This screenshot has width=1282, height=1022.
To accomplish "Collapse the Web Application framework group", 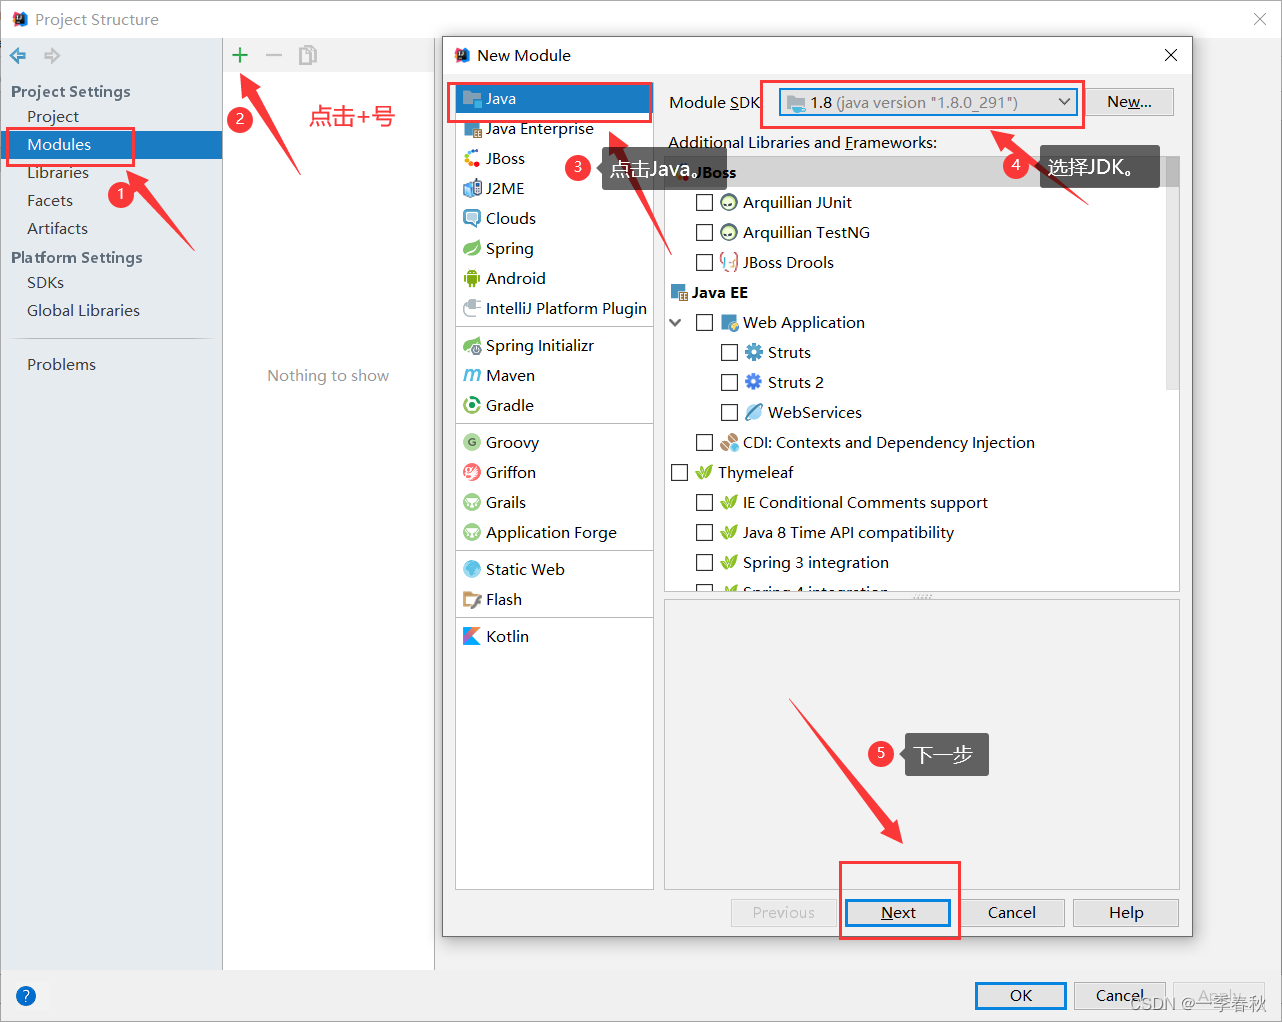I will pyautogui.click(x=675, y=322).
